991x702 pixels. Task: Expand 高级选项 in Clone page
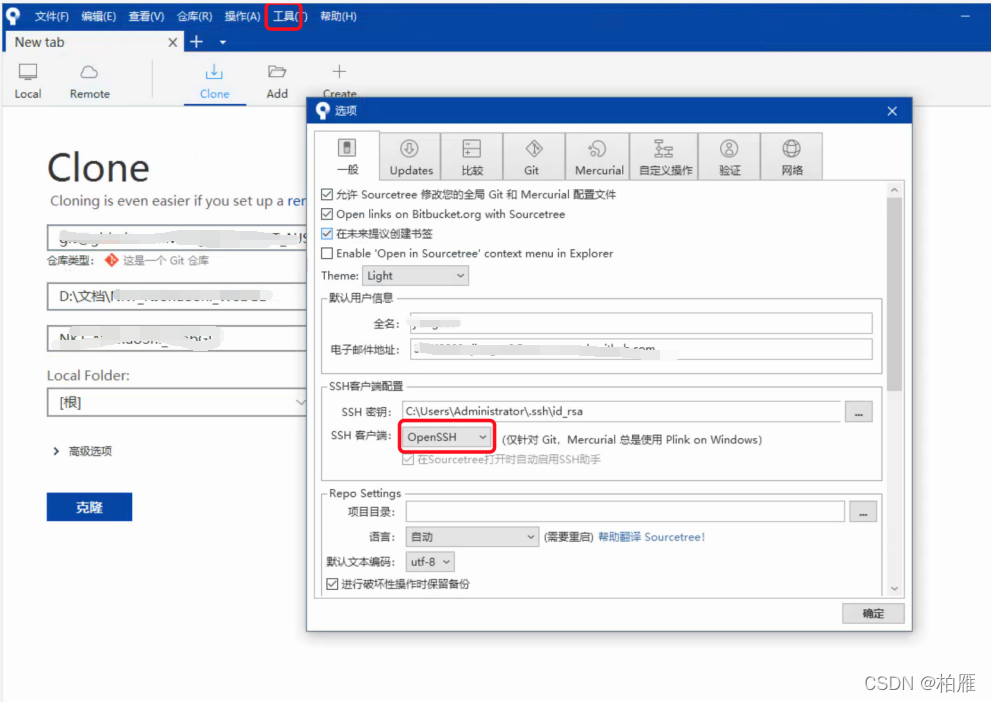pyautogui.click(x=83, y=451)
